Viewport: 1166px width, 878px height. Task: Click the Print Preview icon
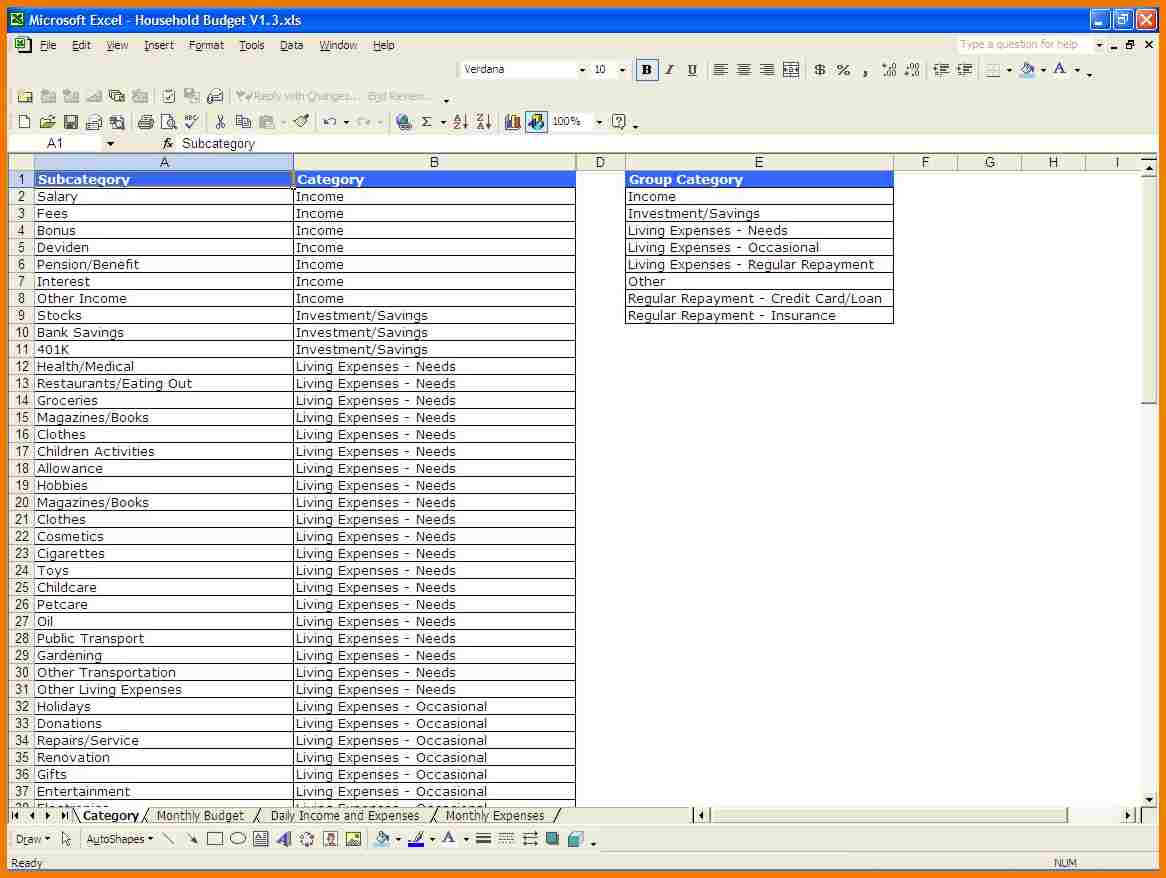(x=168, y=122)
